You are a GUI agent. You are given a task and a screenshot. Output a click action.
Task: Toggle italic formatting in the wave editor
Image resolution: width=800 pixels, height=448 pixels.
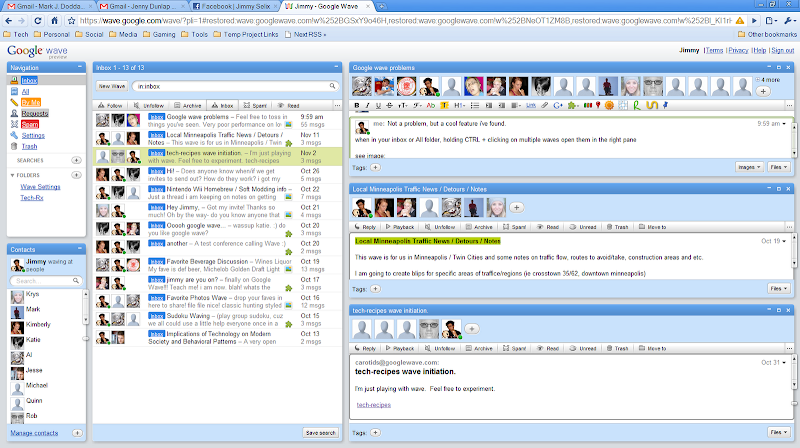click(367, 106)
